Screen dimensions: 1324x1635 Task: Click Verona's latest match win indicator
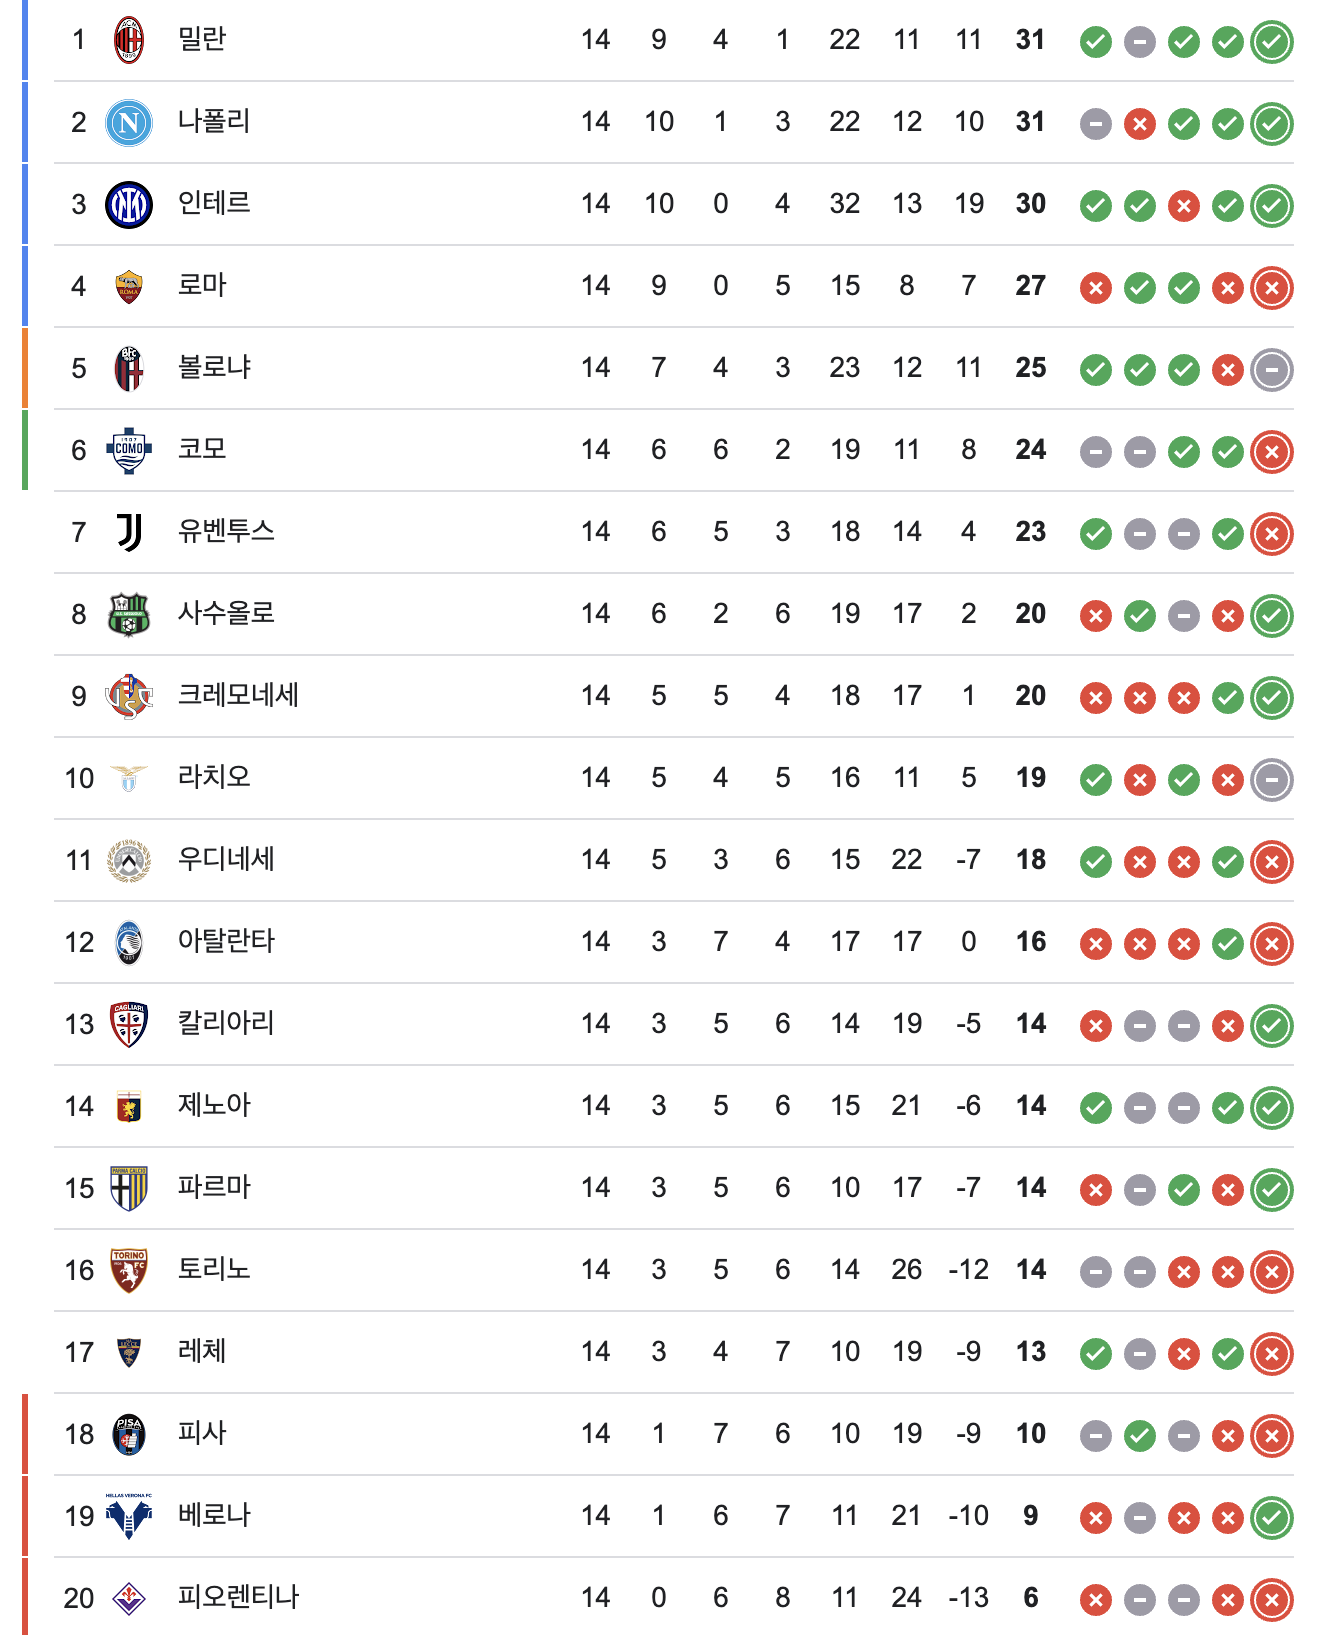click(x=1272, y=1518)
